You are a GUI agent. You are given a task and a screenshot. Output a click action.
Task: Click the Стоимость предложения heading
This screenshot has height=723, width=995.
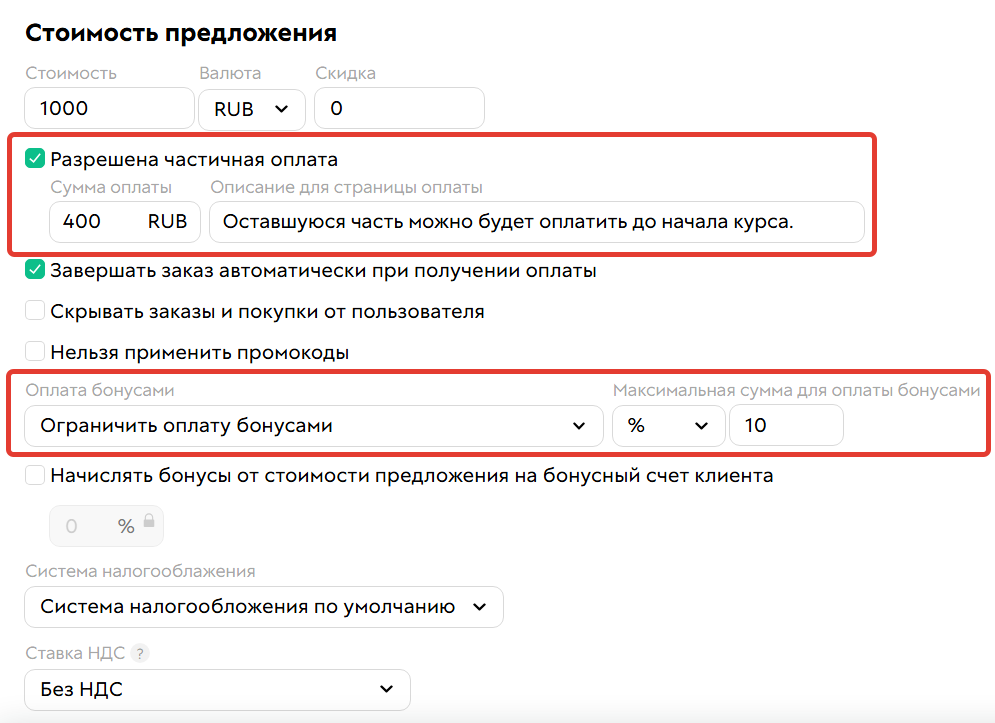[181, 33]
